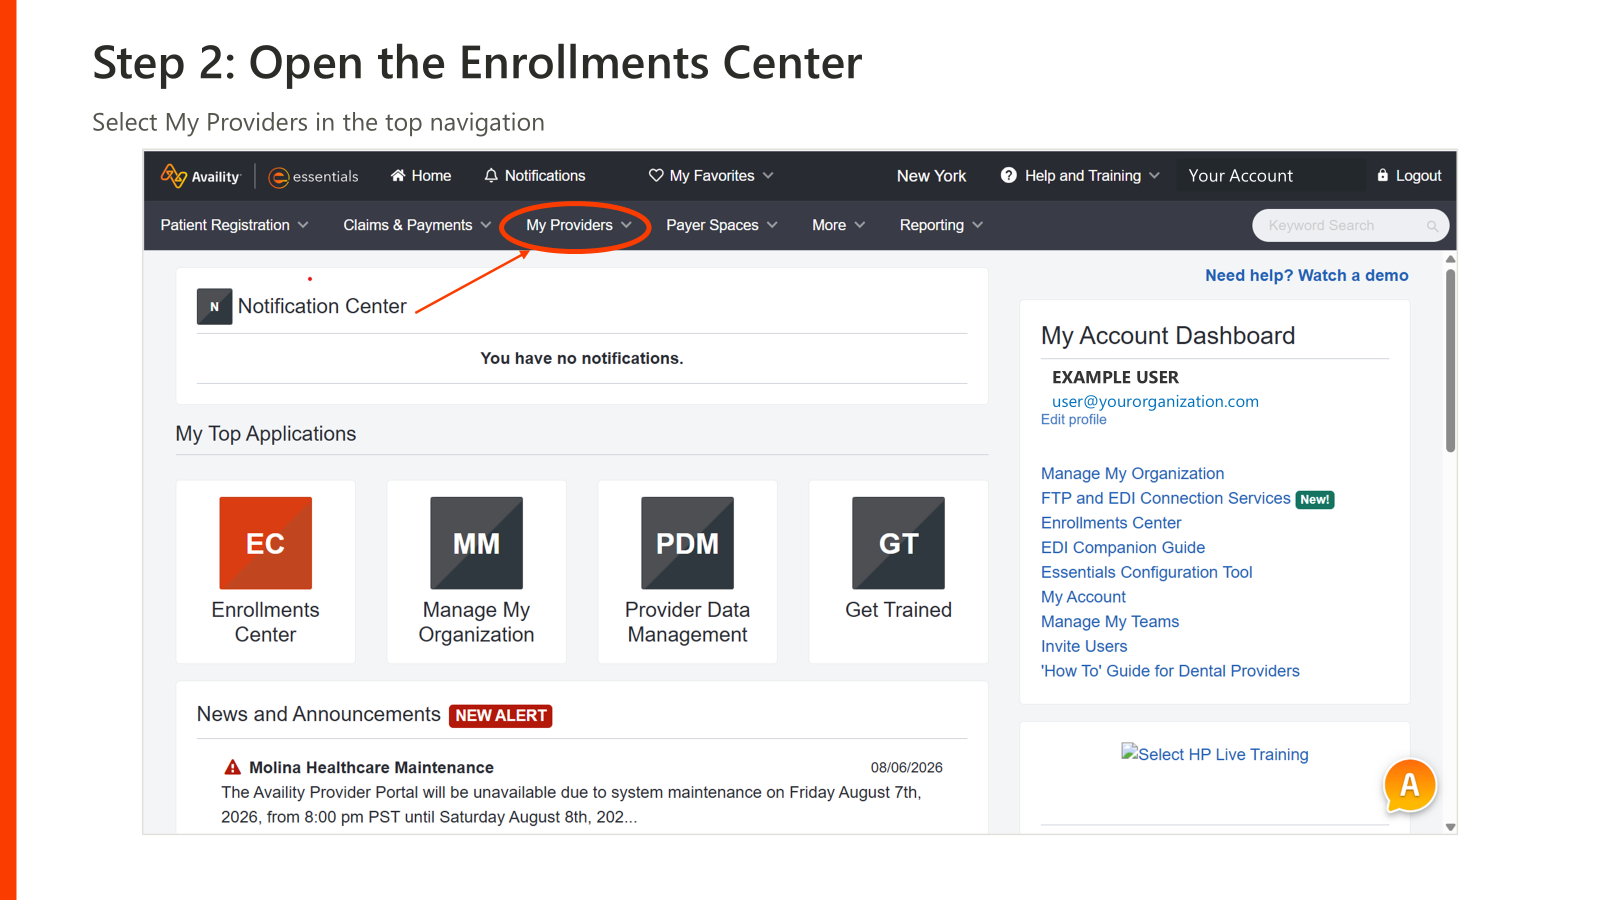The height and width of the screenshot is (900, 1600).
Task: Expand the Claims & Payments menu
Action: (x=418, y=225)
